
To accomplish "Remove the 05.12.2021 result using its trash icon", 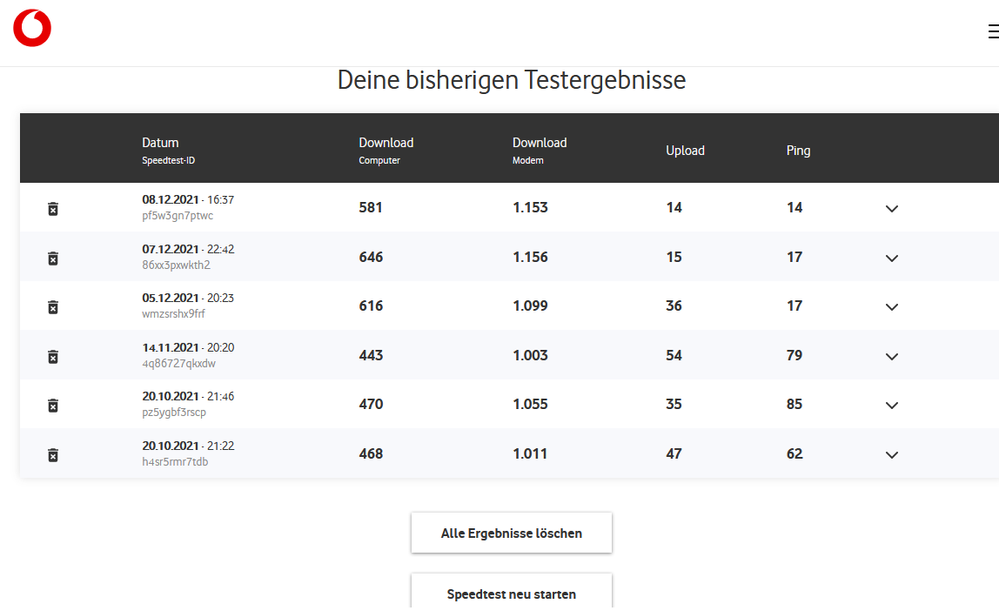I will coord(52,307).
